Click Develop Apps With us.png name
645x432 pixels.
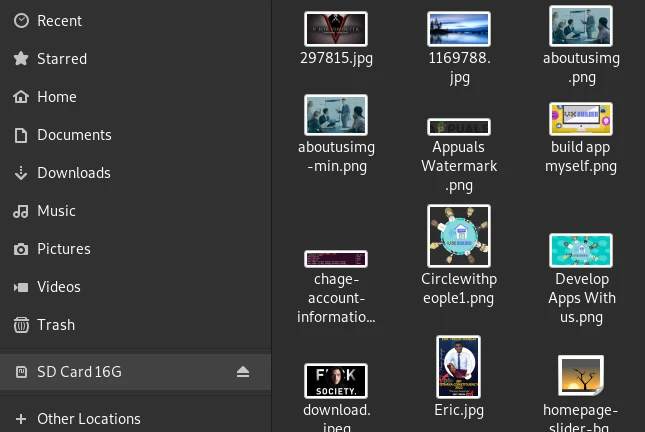[x=582, y=298]
